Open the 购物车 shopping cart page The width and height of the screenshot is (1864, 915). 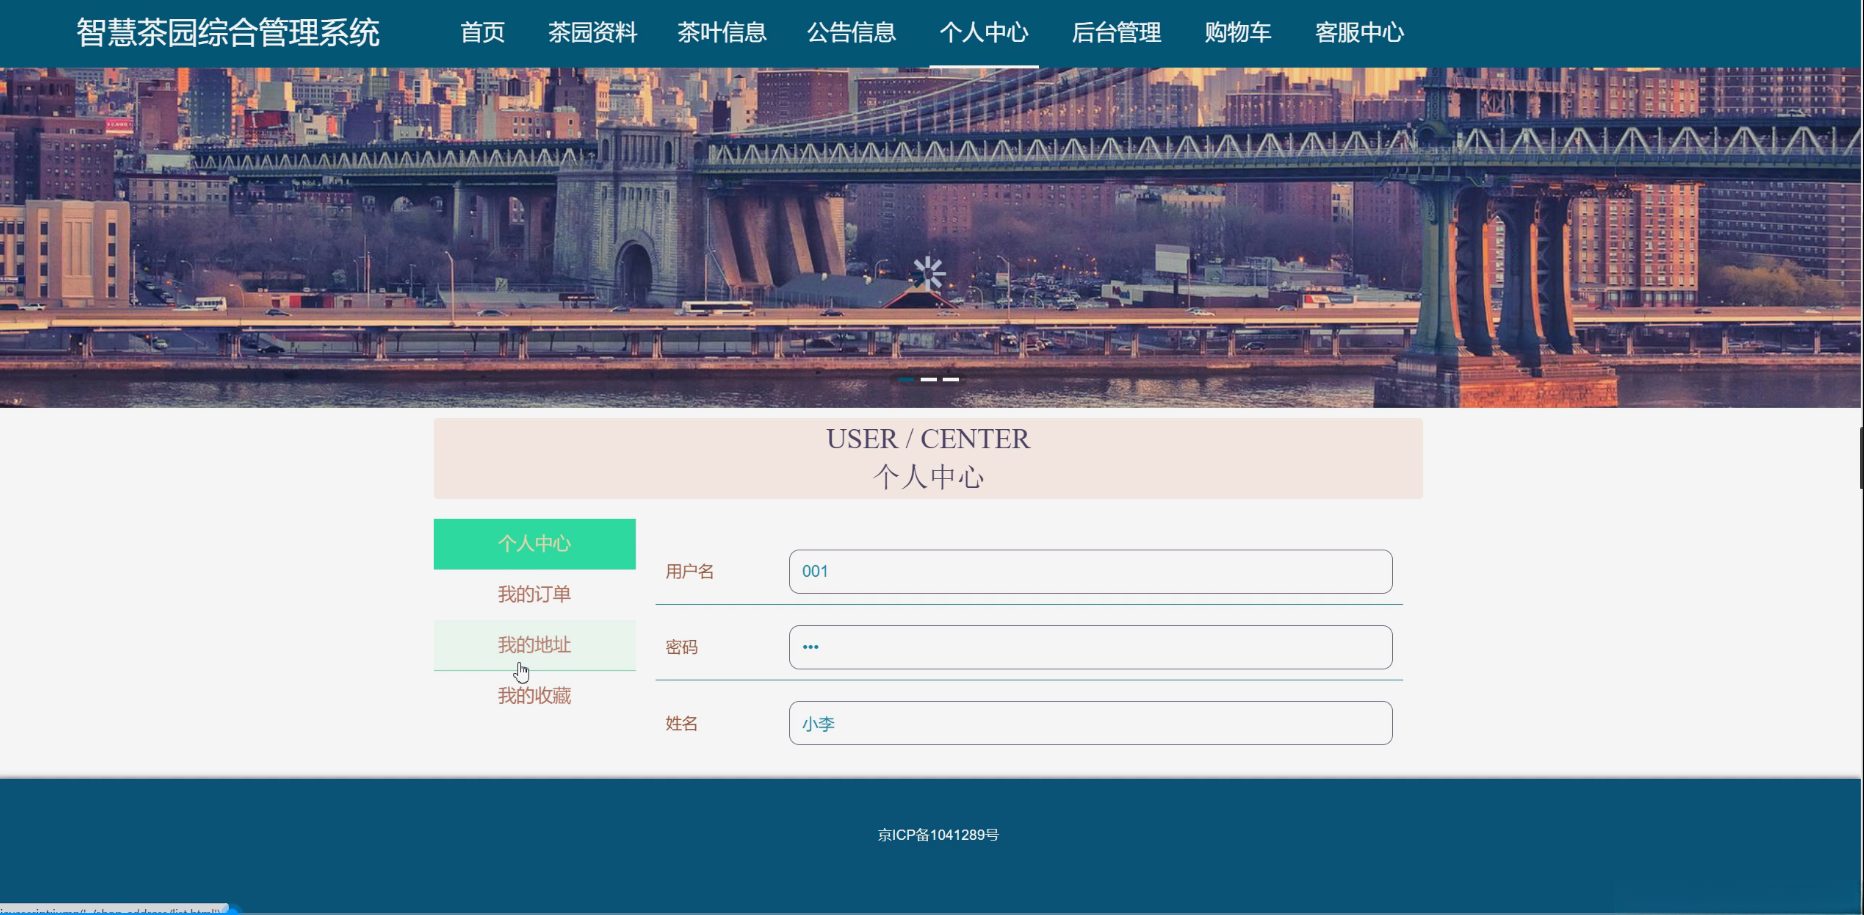(1238, 33)
